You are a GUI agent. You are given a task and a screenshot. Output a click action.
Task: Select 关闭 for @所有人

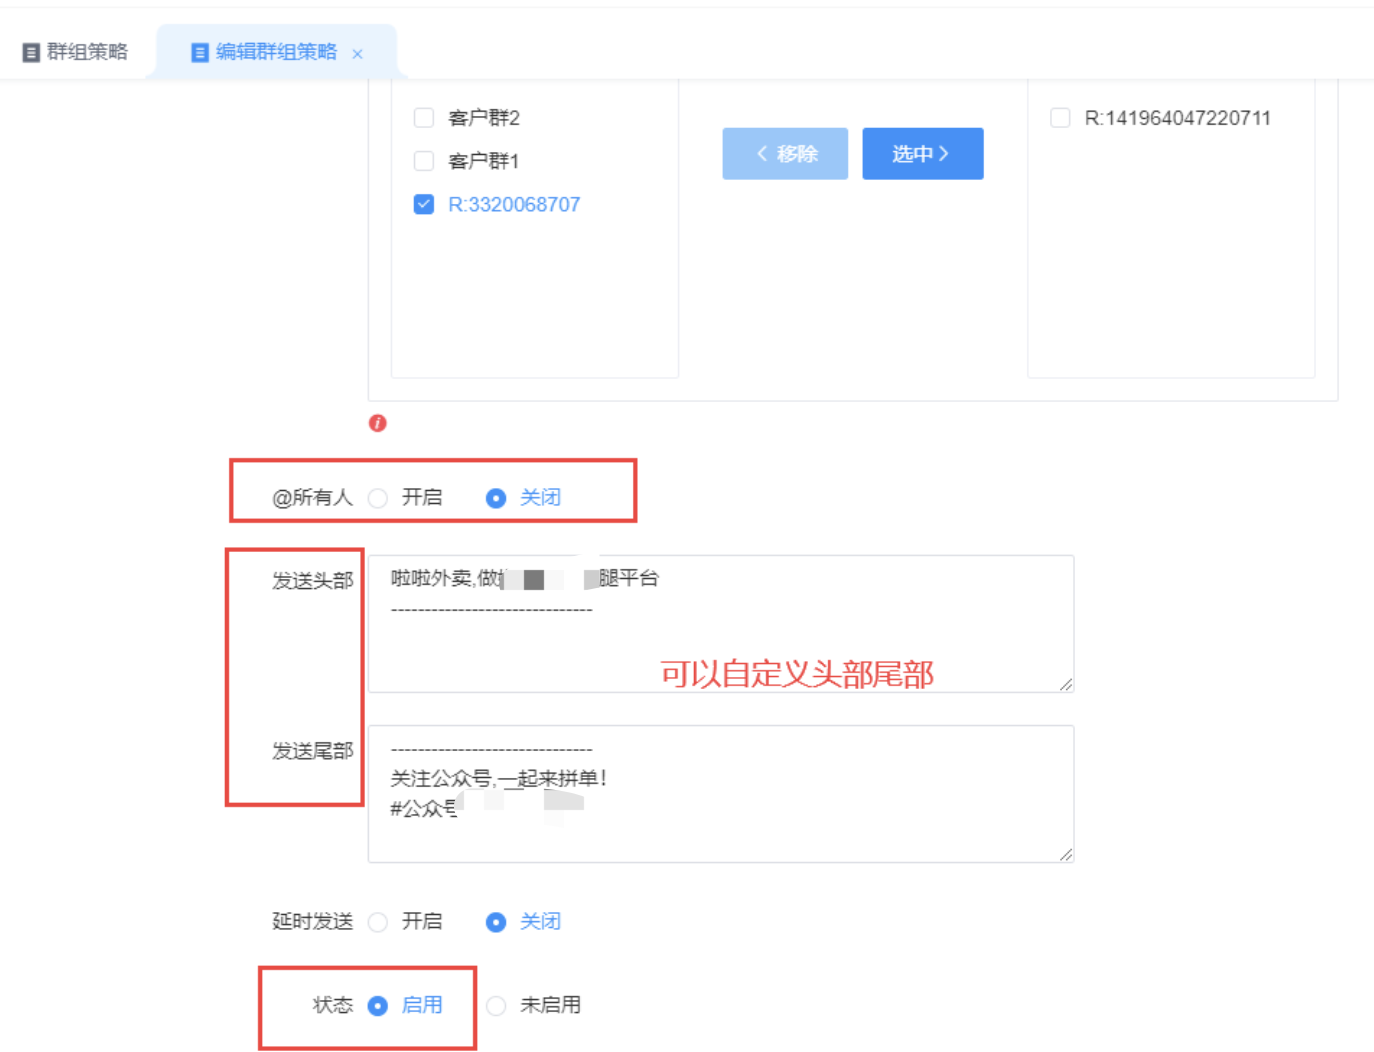pyautogui.click(x=496, y=498)
